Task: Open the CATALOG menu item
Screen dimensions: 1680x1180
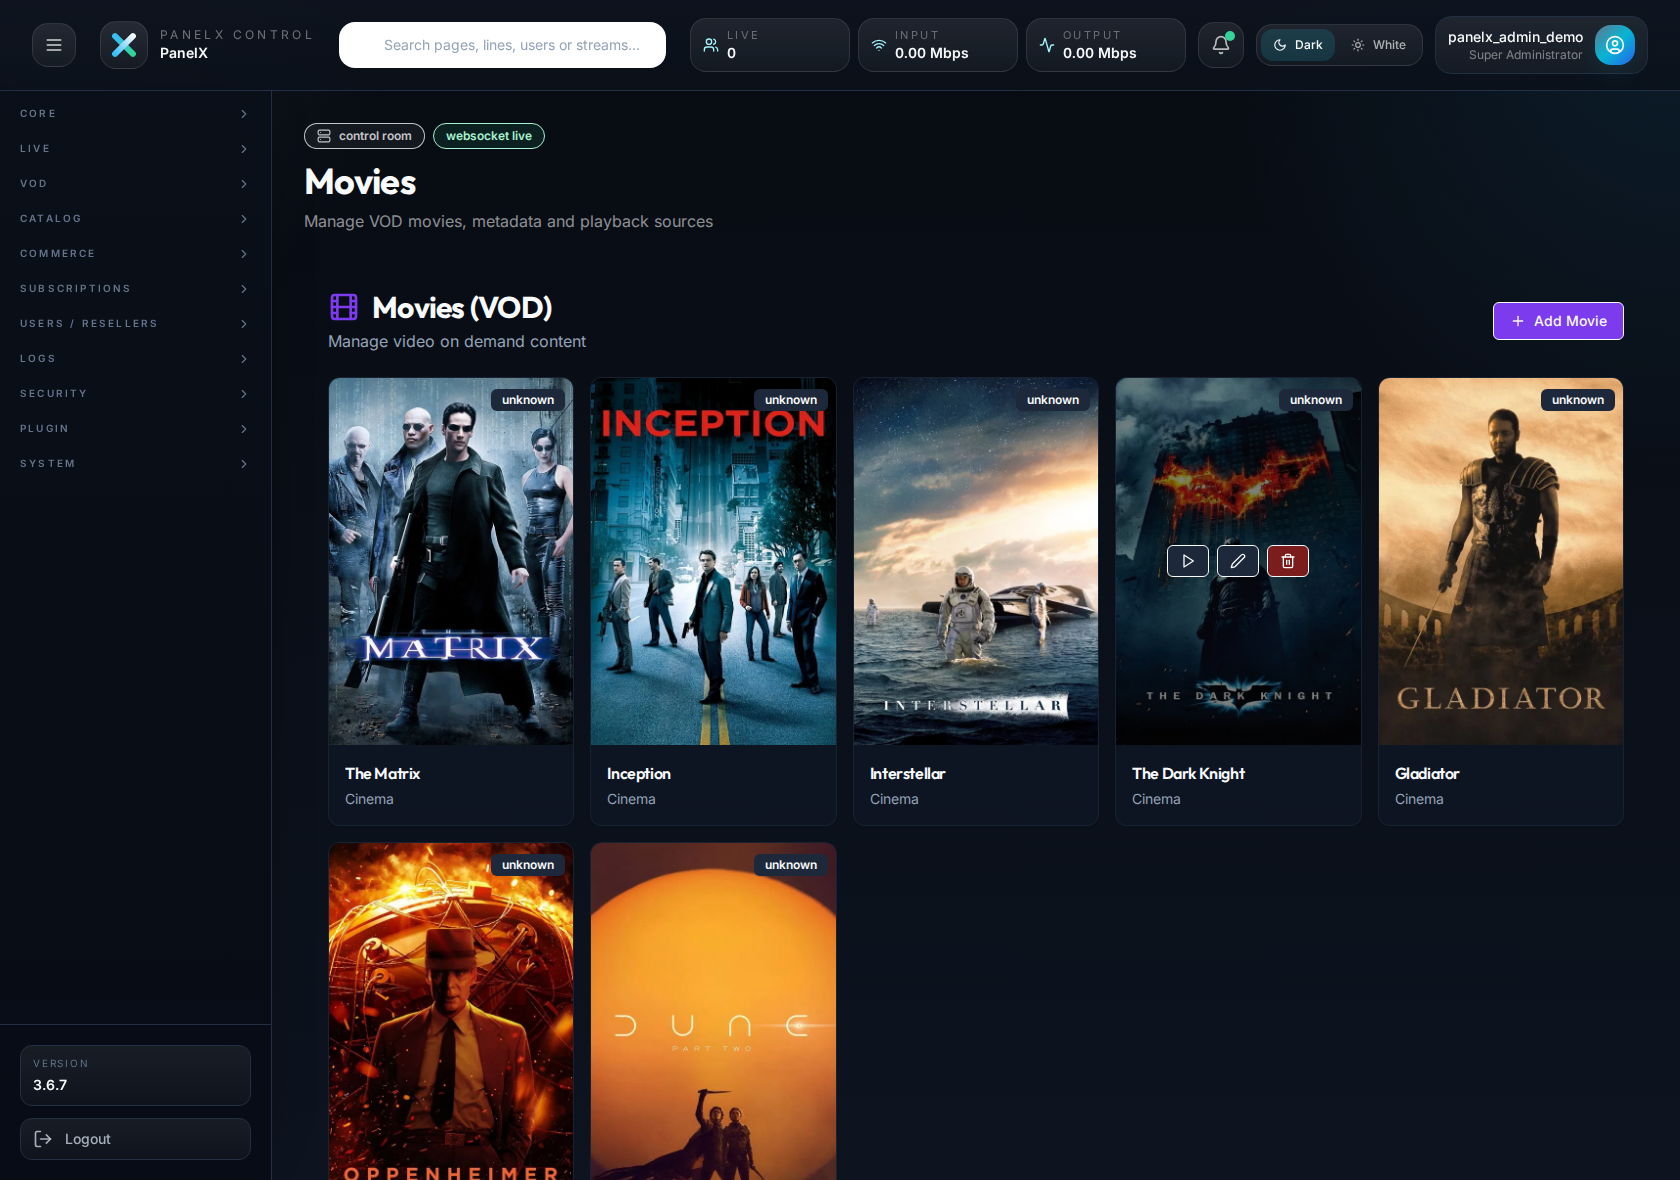Action: (135, 218)
